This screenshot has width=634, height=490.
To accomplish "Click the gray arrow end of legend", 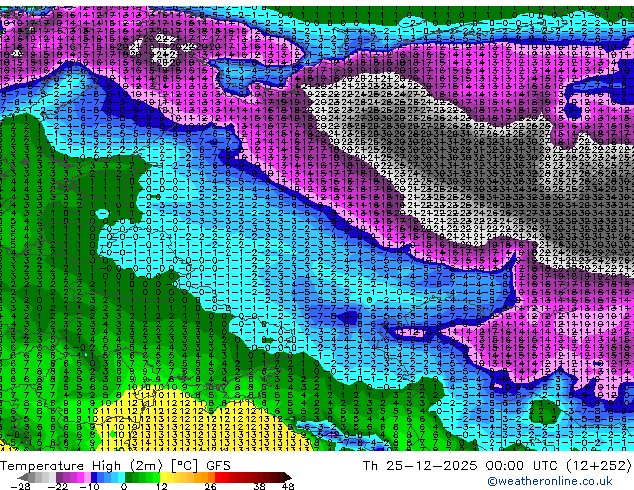I will pos(23,477).
